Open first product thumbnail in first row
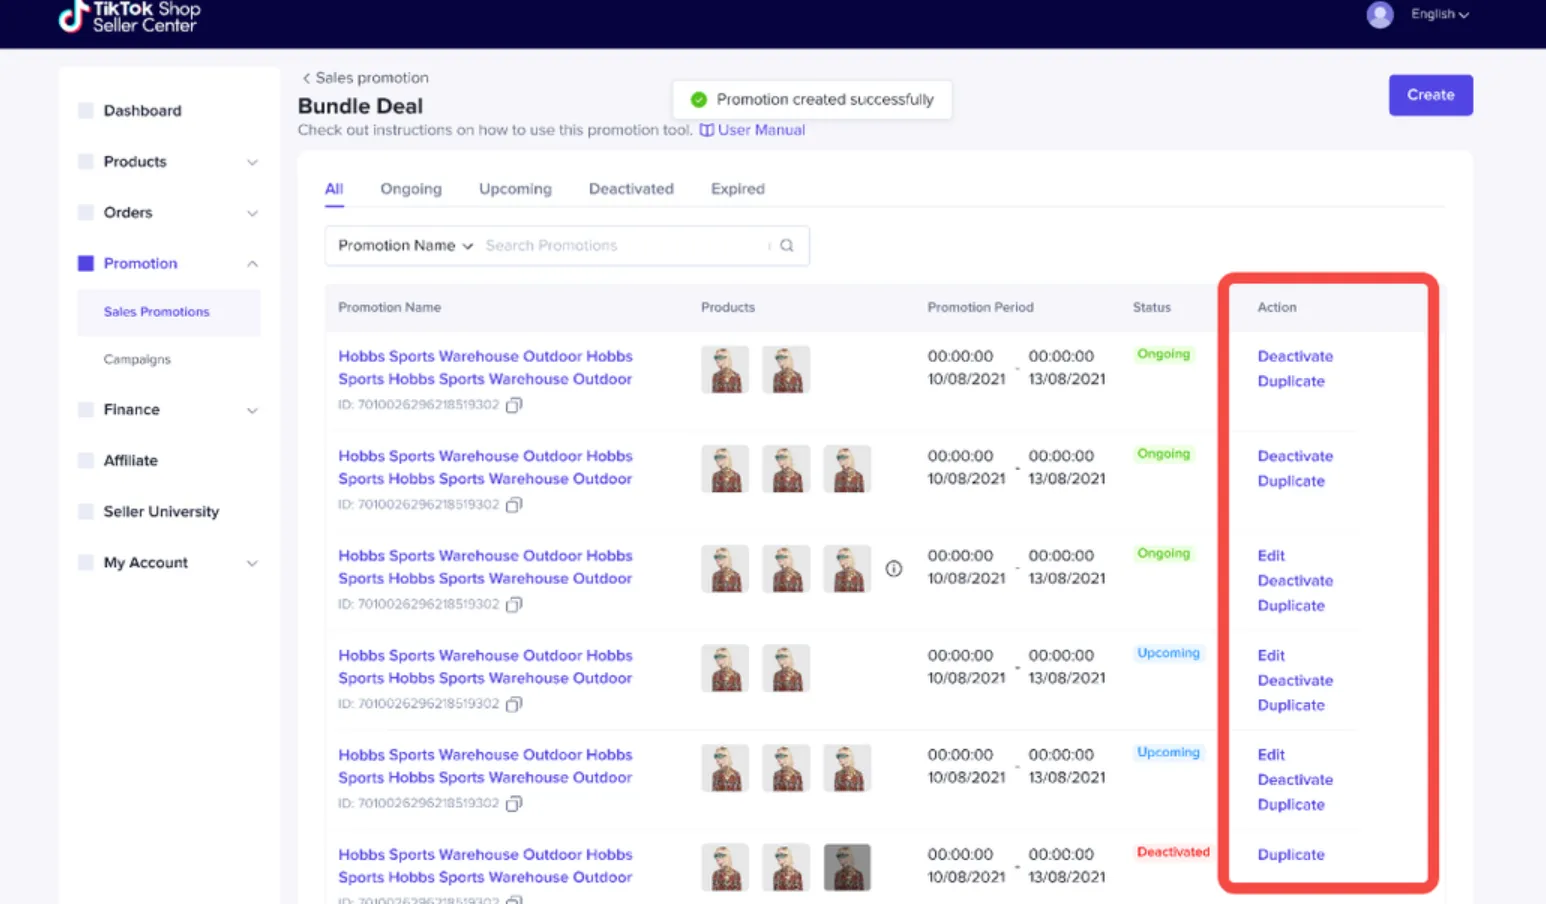This screenshot has height=904, width=1546. pos(725,369)
